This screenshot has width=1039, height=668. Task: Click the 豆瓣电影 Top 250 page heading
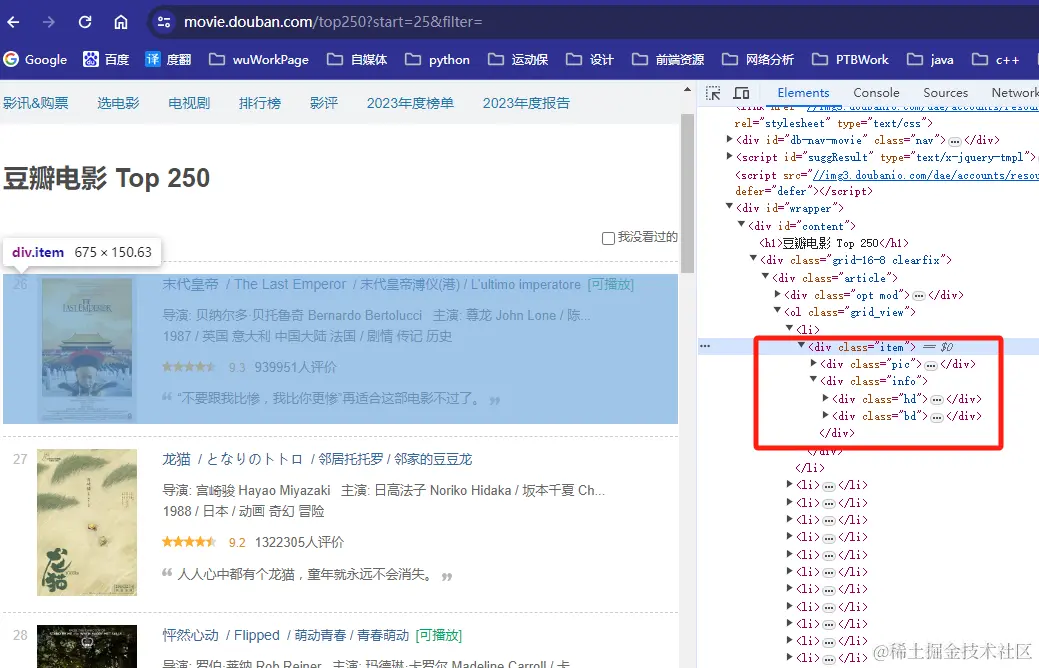[107, 178]
